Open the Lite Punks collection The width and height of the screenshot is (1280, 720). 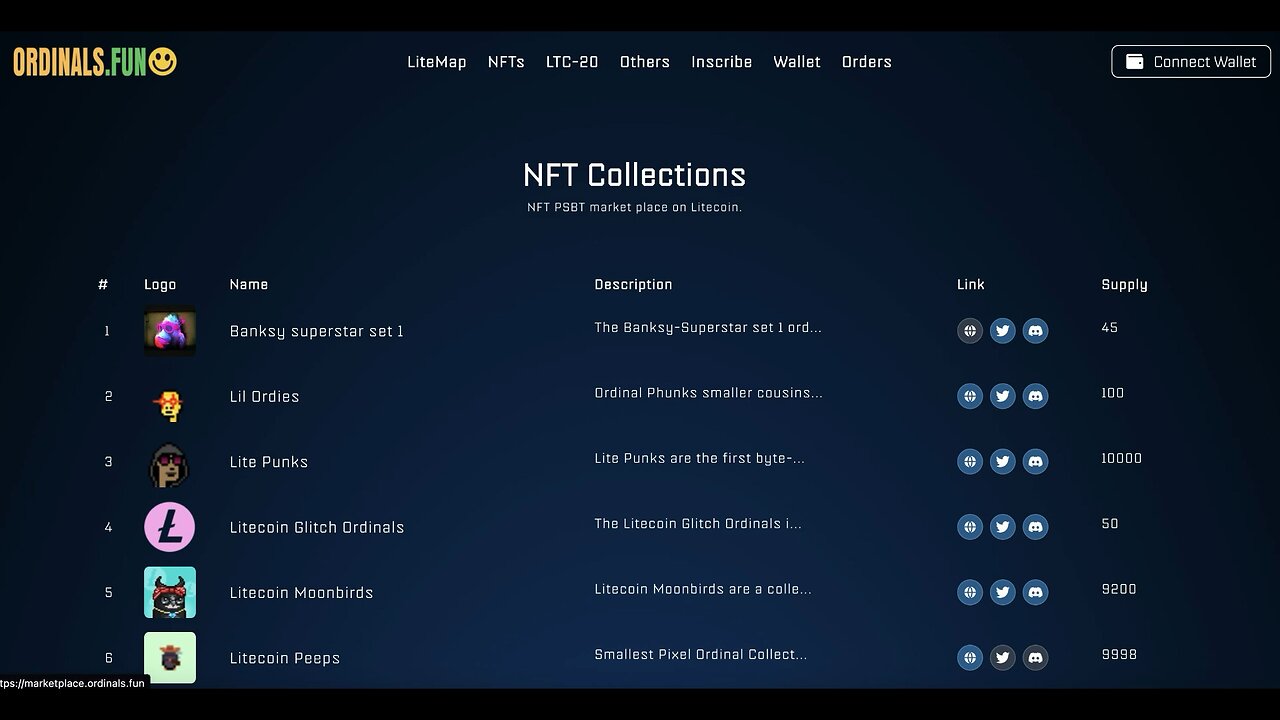tap(269, 462)
